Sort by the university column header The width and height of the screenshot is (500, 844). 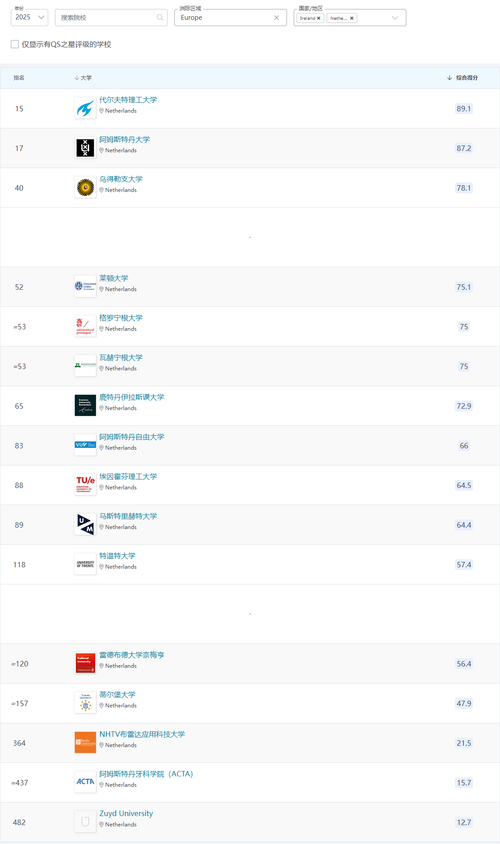[83, 78]
